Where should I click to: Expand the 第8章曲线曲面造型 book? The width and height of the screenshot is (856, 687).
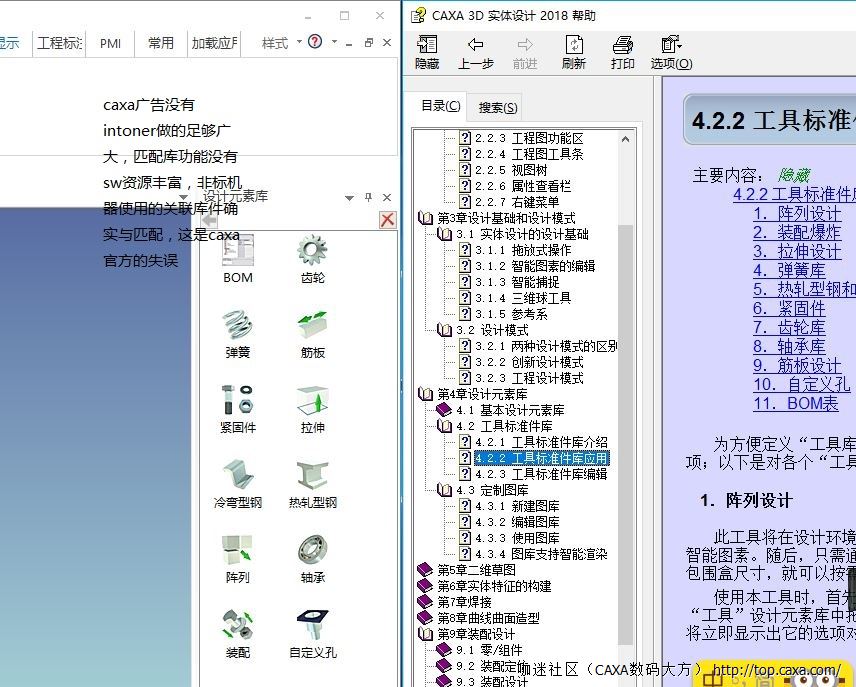(425, 618)
